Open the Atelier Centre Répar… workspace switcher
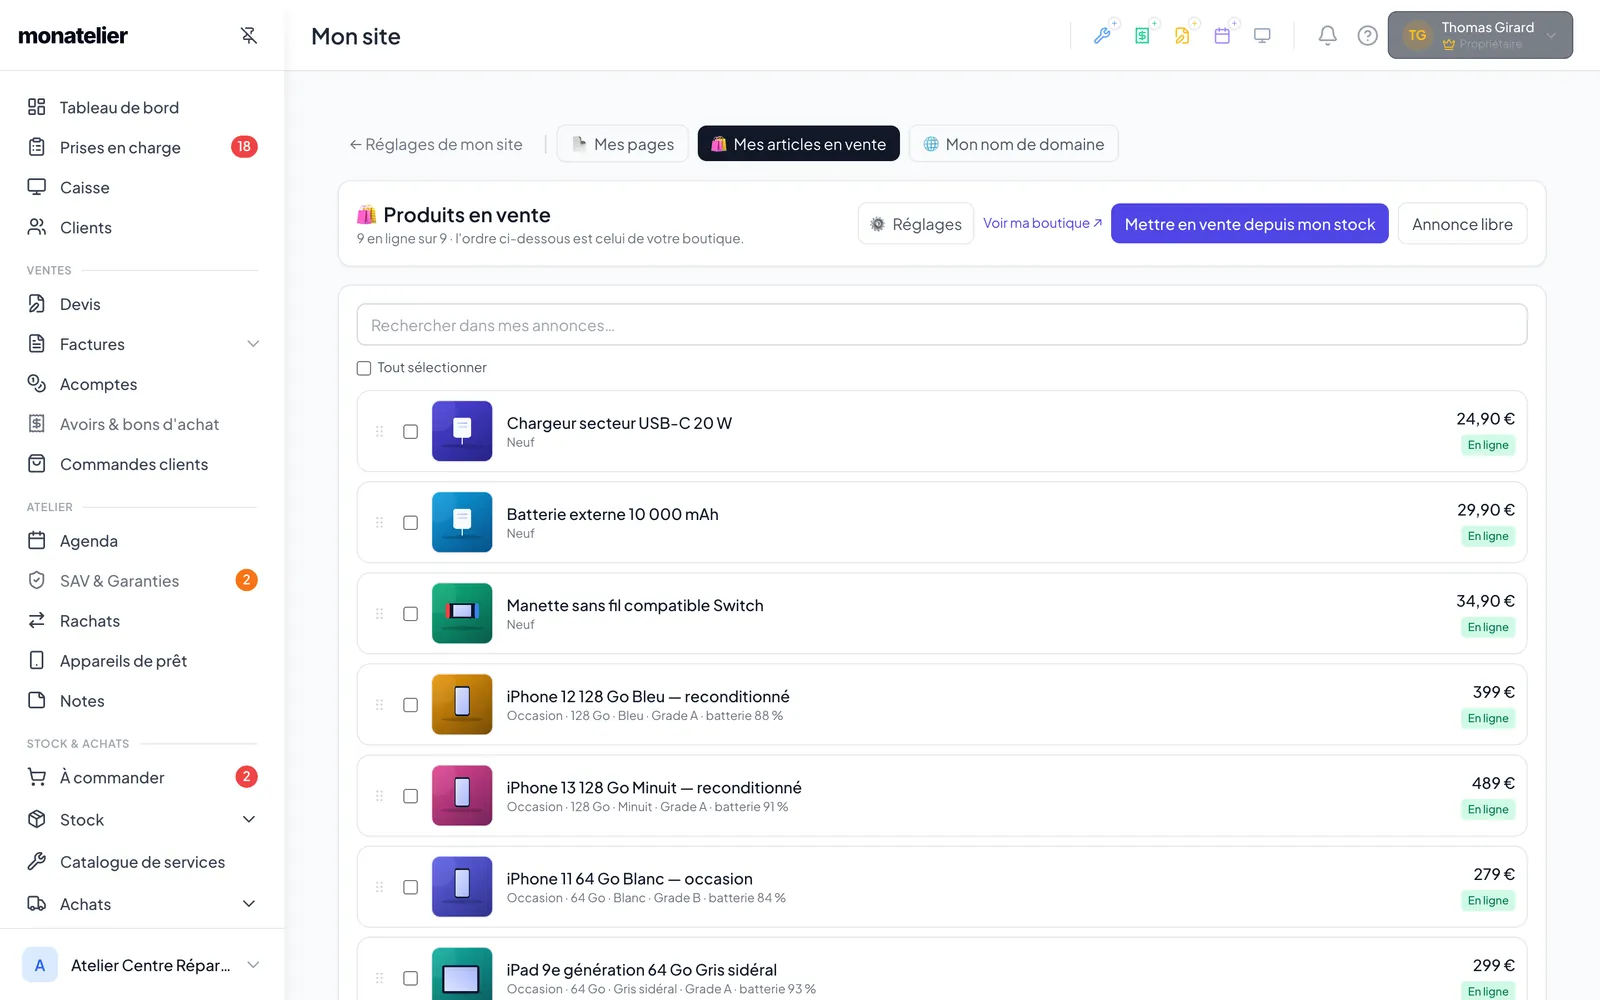The image size is (1600, 1000). [x=142, y=965]
